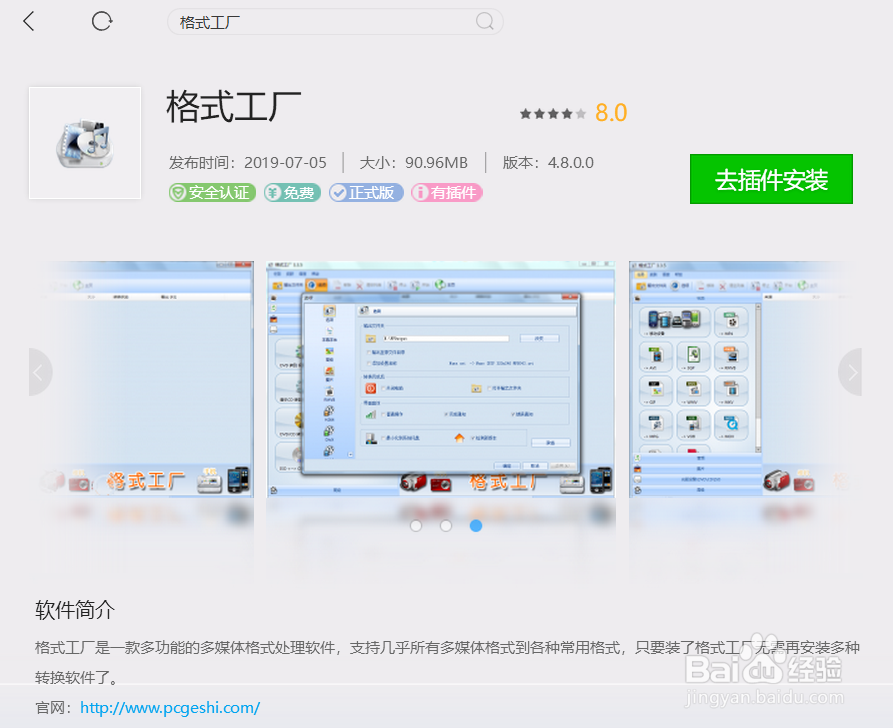The image size is (893, 728).
Task: Click the 大小 90.96MB text
Action: pos(413,163)
